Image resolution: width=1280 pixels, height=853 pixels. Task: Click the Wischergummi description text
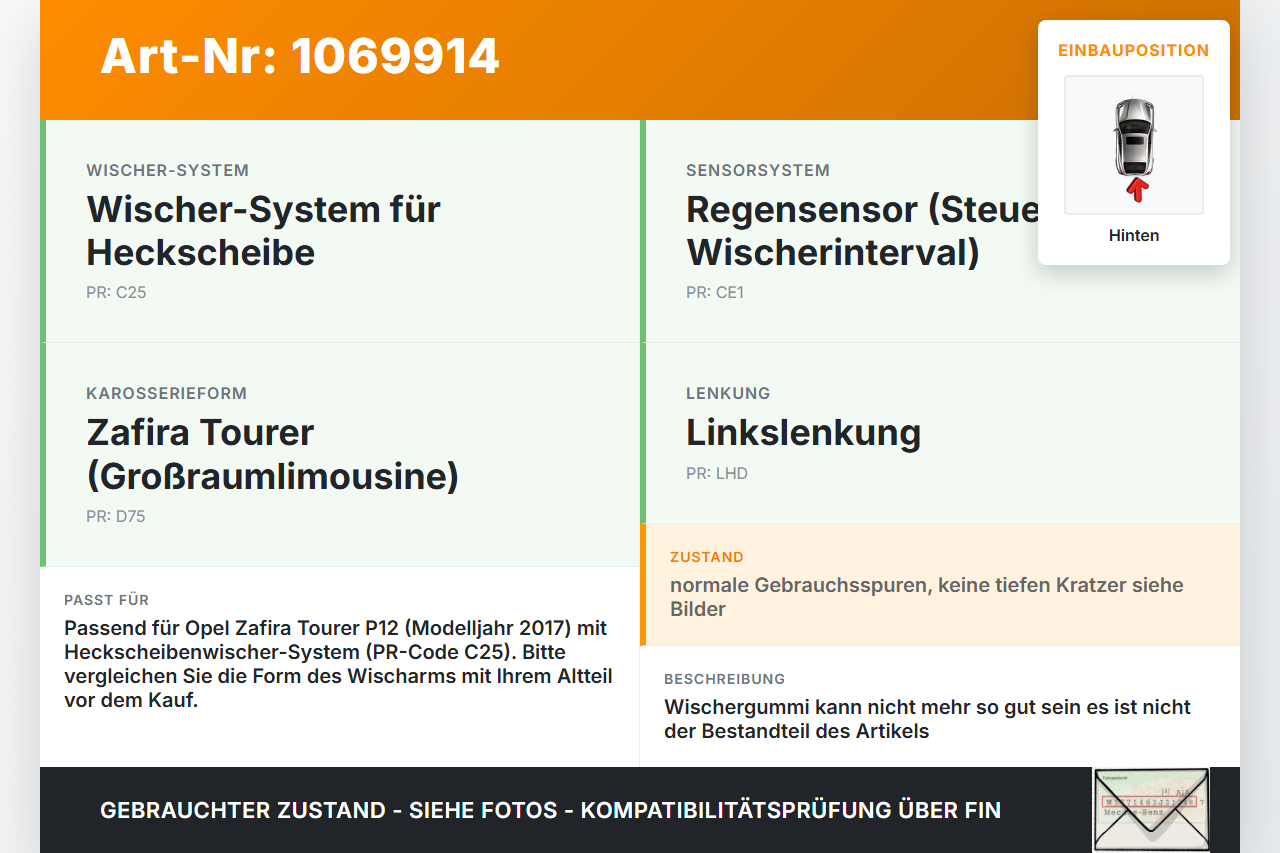[x=927, y=719]
